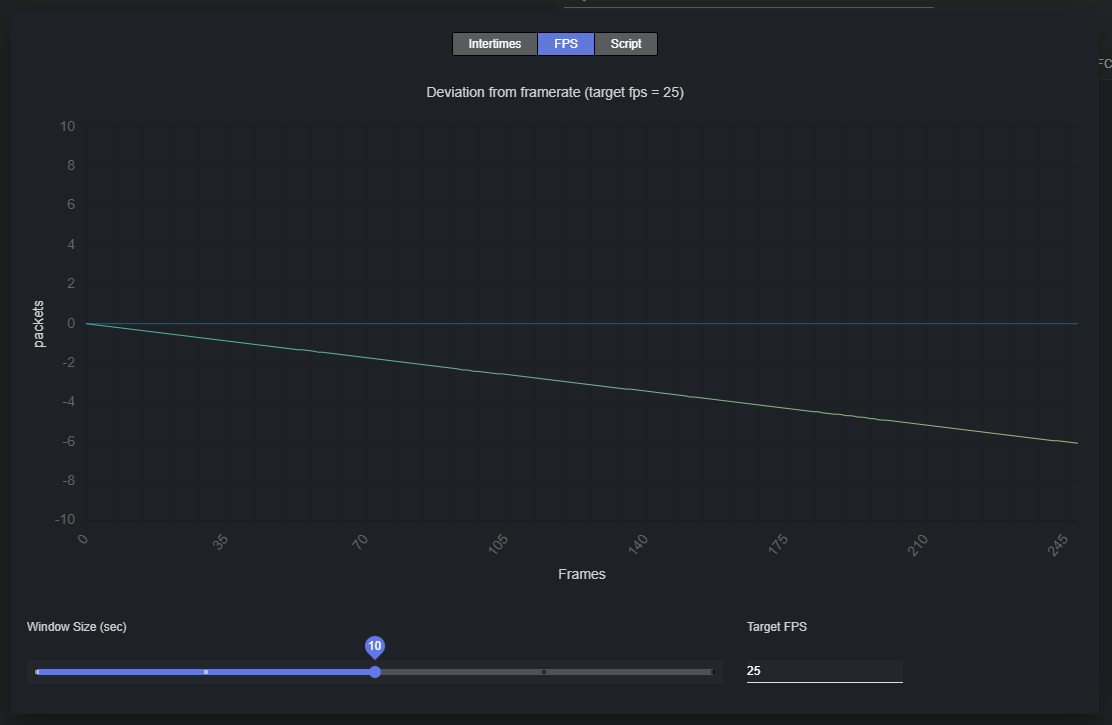Click the fourth tick mark on Window Size slider
This screenshot has width=1112, height=725.
(x=544, y=672)
